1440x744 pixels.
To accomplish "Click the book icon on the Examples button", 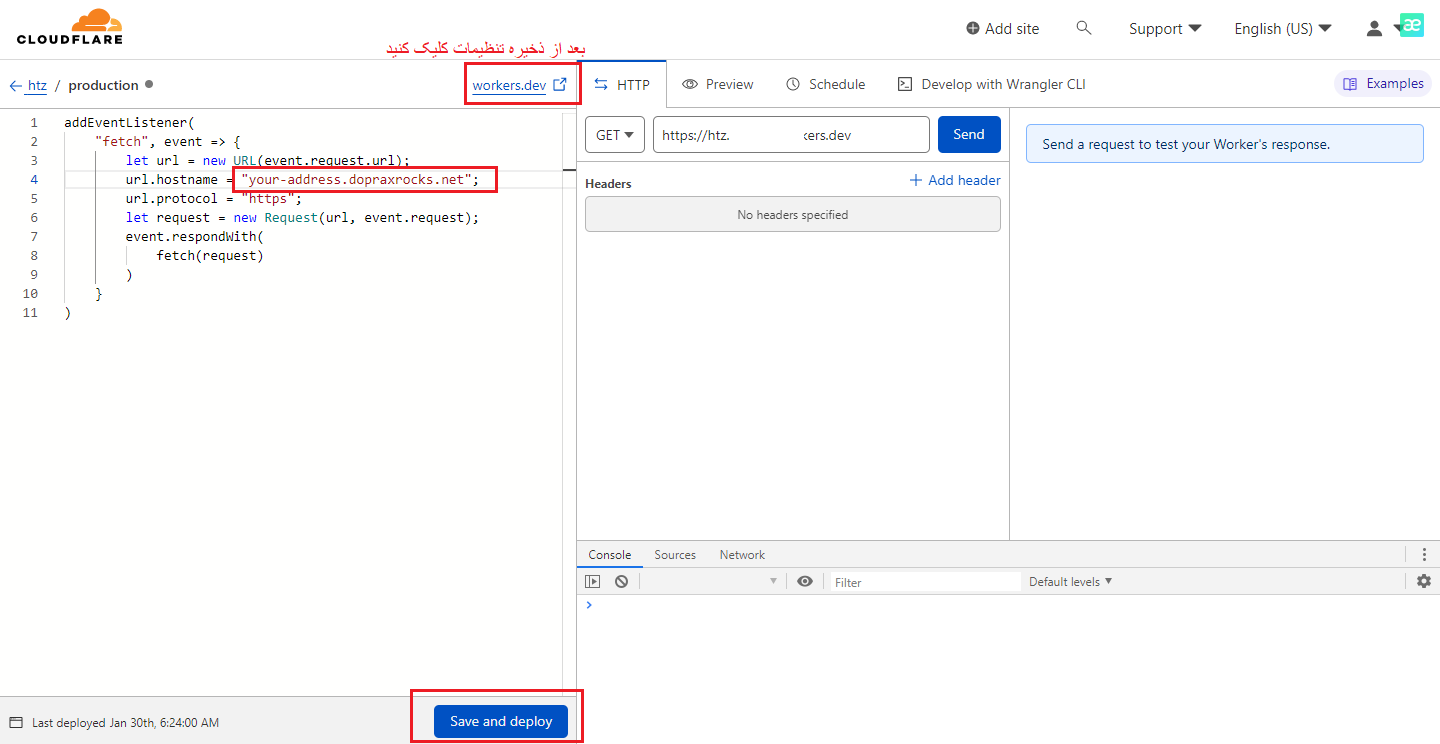I will click(1350, 84).
